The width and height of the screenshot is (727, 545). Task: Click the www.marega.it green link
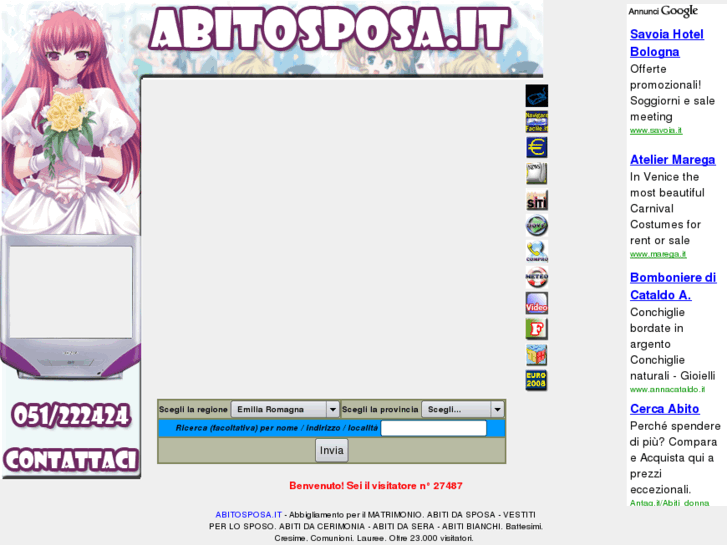(x=657, y=254)
